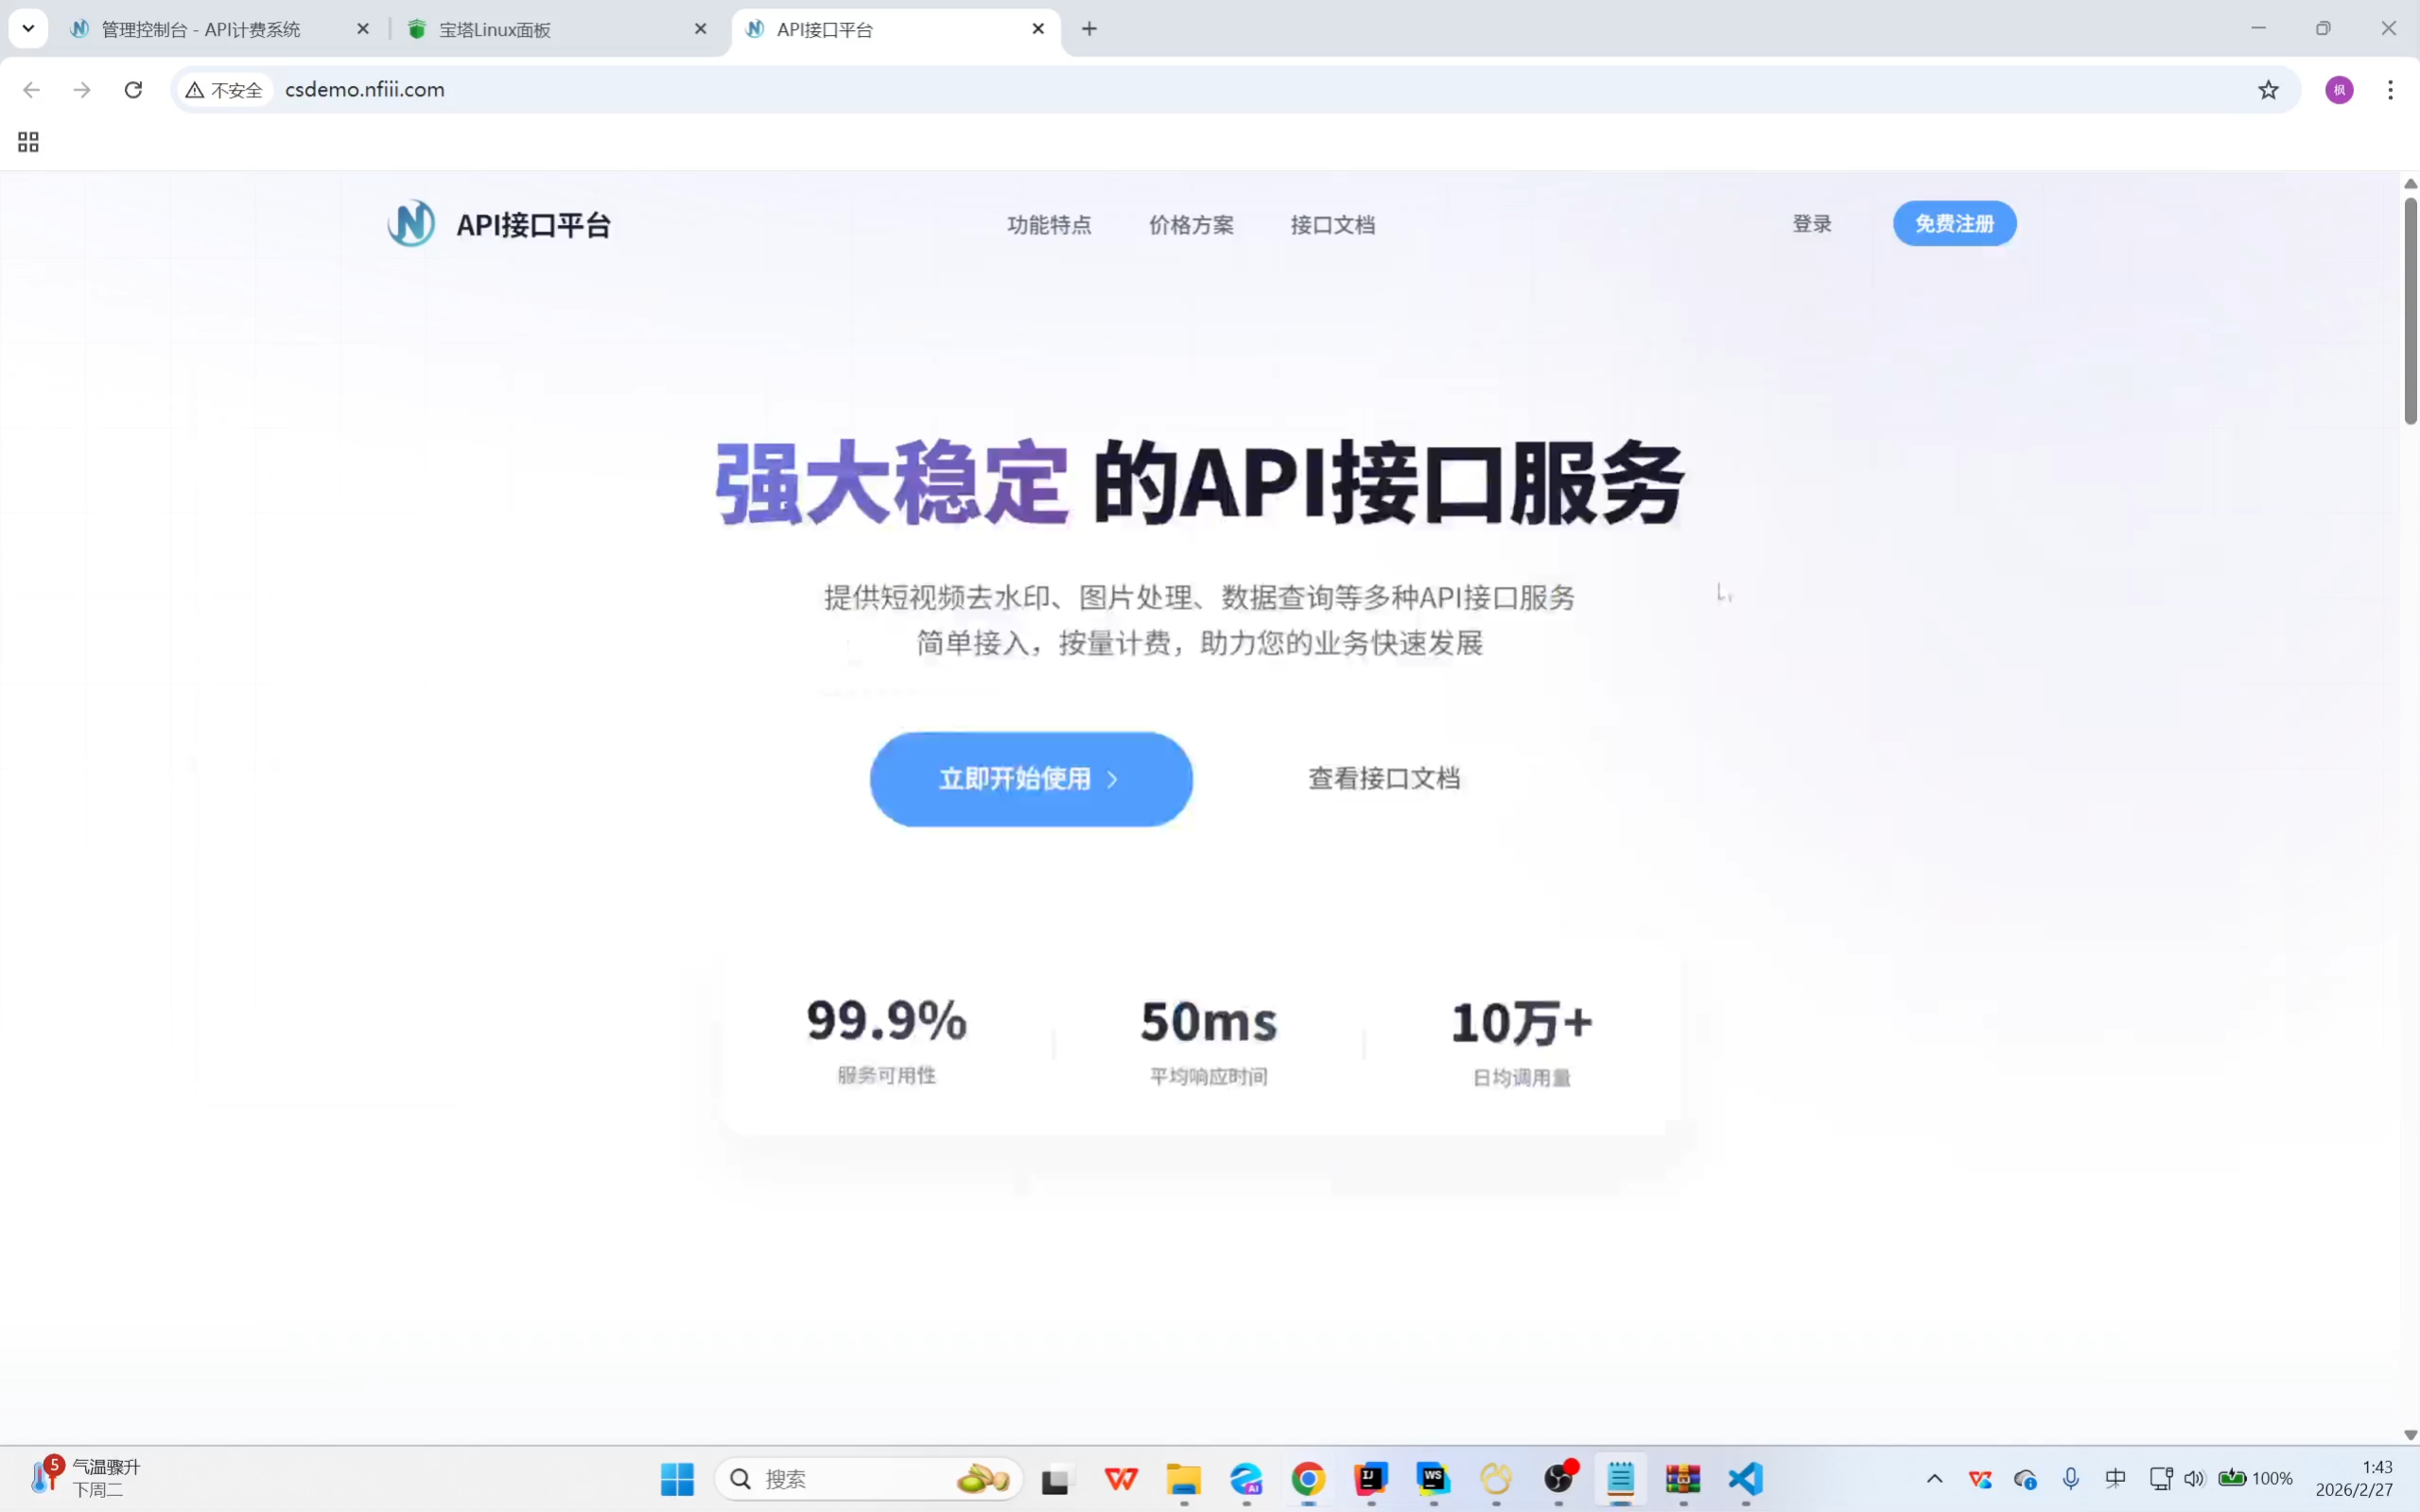Switch to the 宝塔Linux面板 tab
Image resolution: width=2420 pixels, height=1512 pixels.
tap(495, 29)
